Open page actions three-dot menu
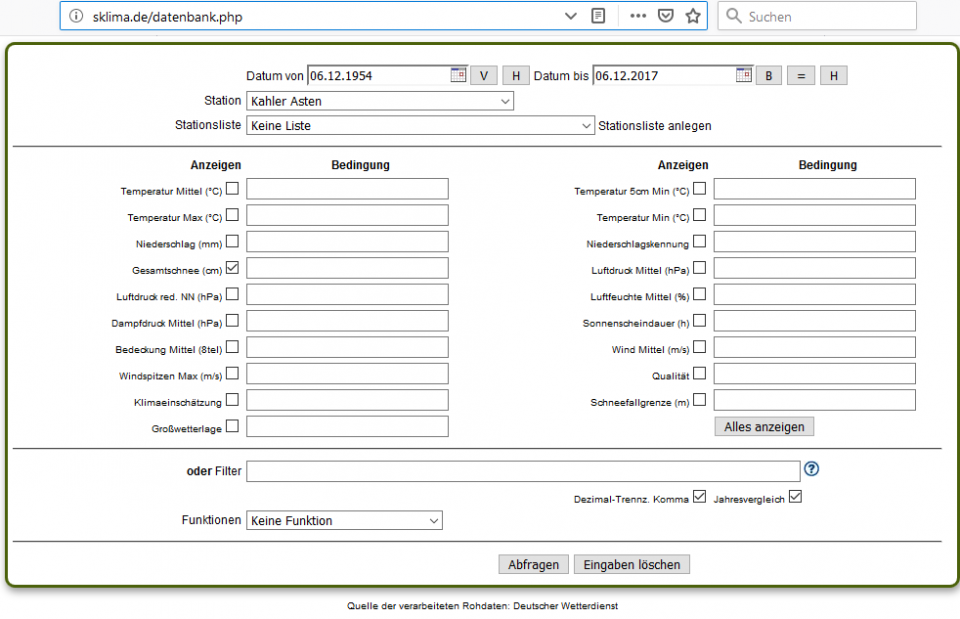The height and width of the screenshot is (619, 960). (638, 16)
